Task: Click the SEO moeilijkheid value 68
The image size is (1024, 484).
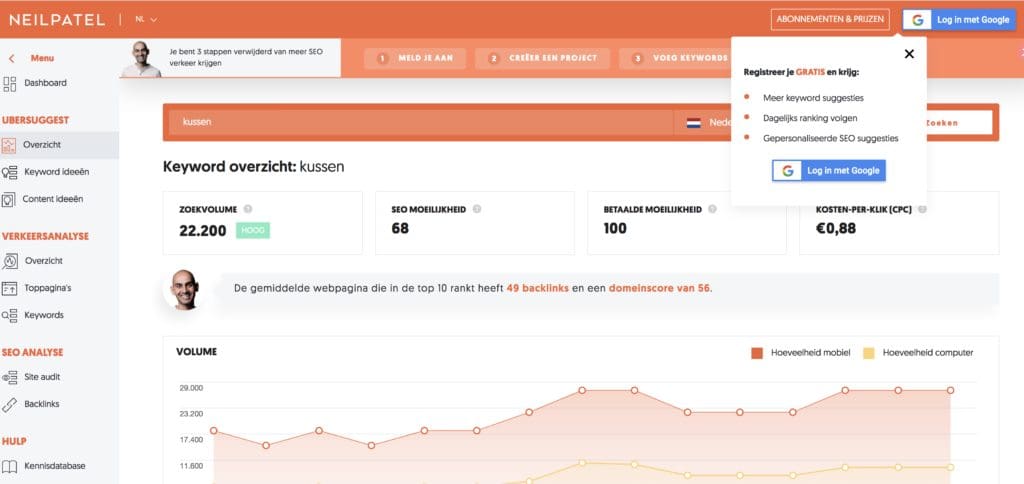Action: 400,229
